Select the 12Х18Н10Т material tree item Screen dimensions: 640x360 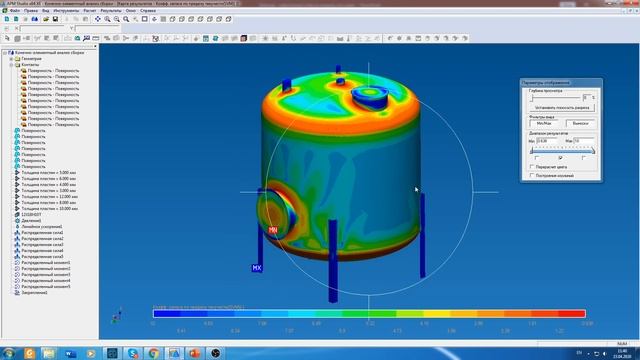tap(31, 215)
